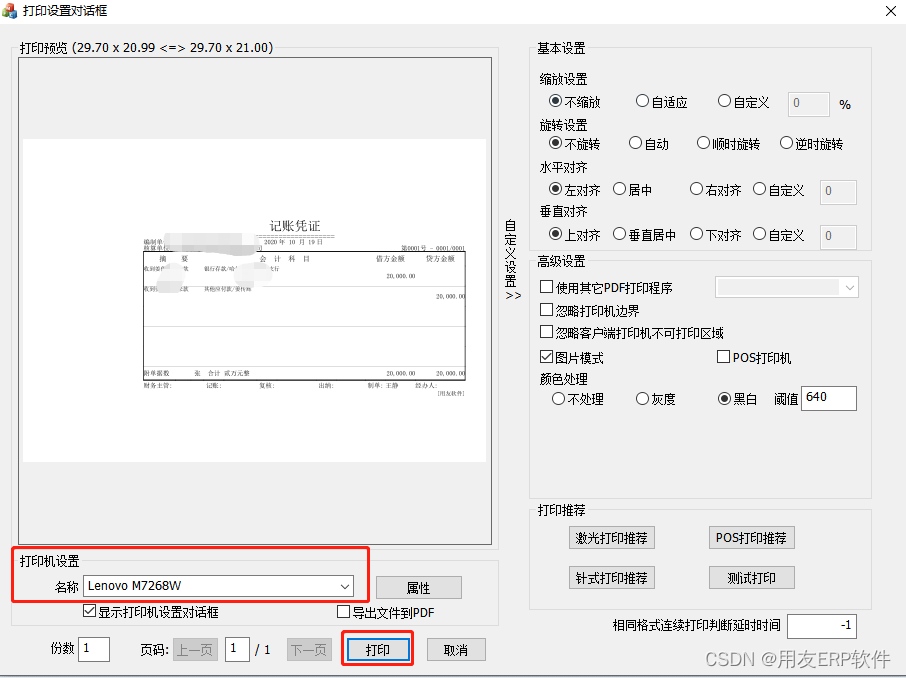Click the custom scaling percent field
This screenshot has height=678, width=906.
[x=809, y=104]
